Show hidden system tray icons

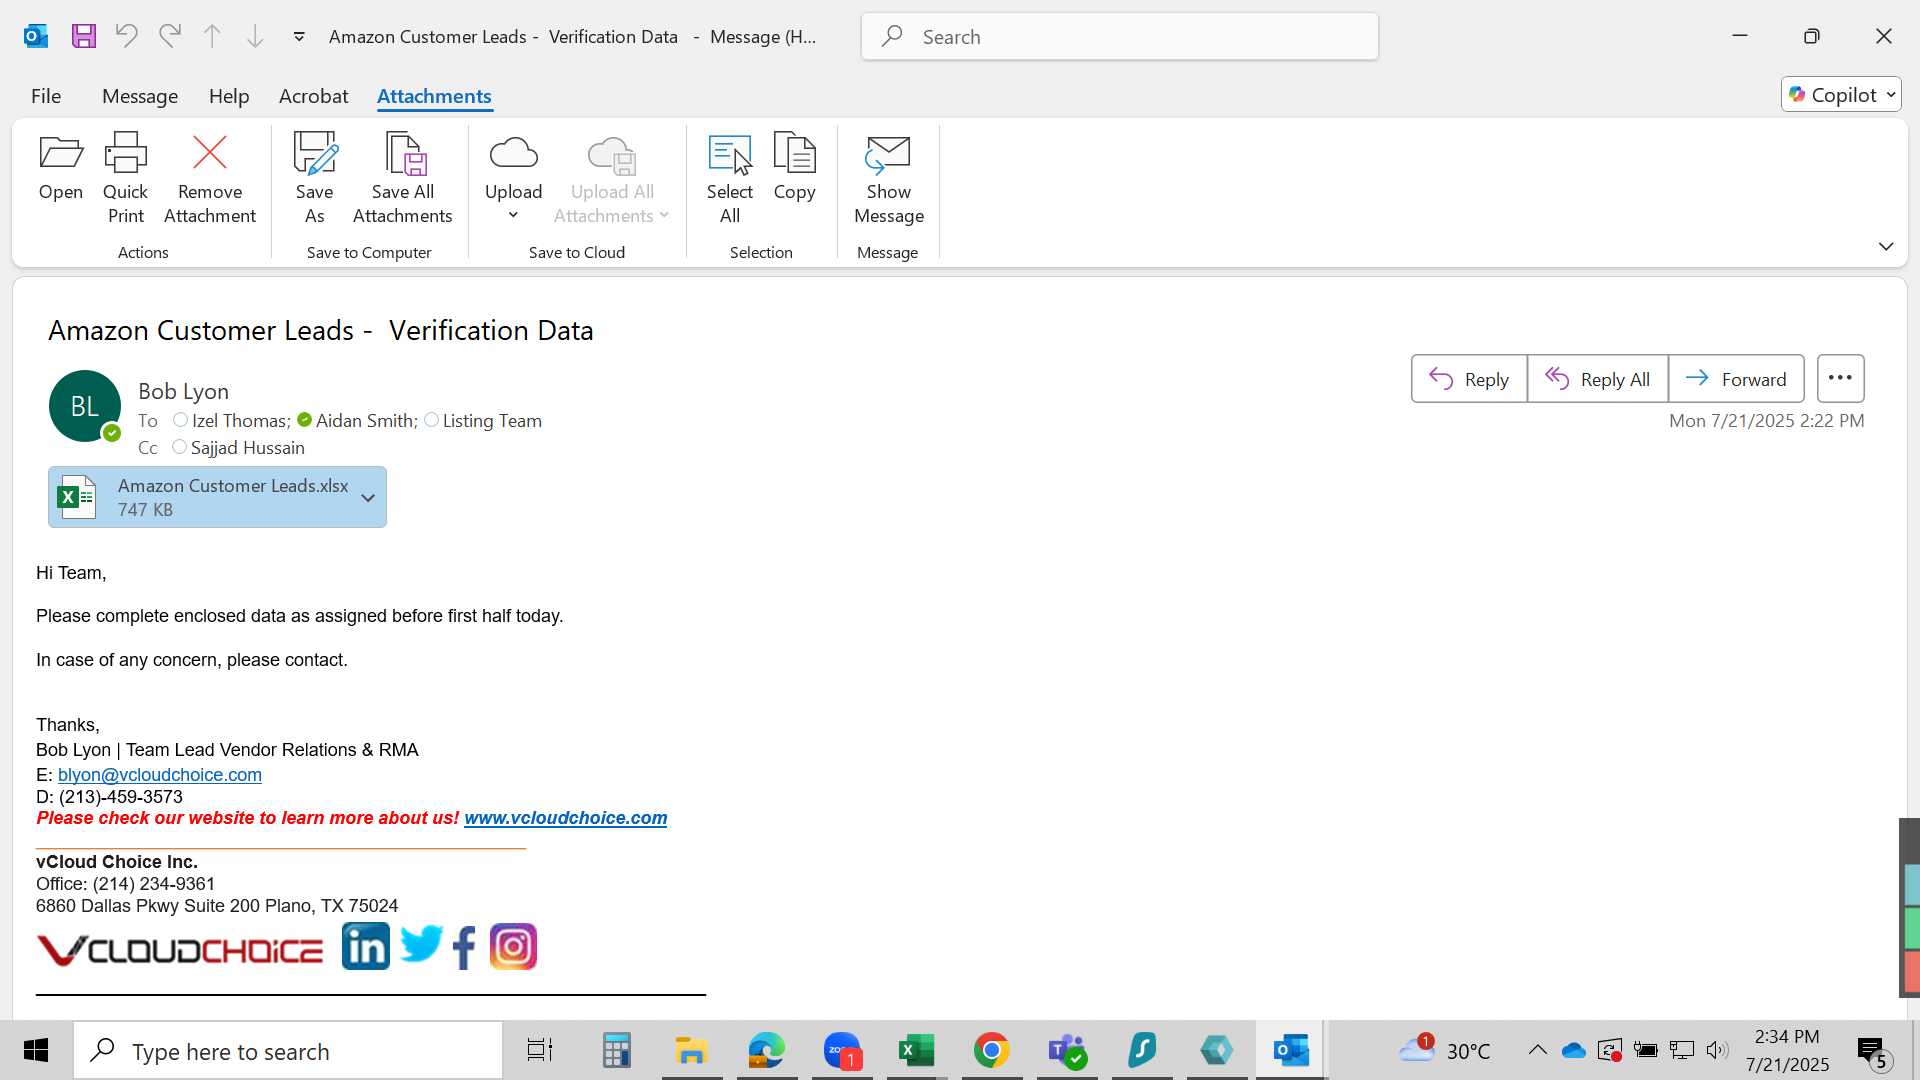1538,1050
